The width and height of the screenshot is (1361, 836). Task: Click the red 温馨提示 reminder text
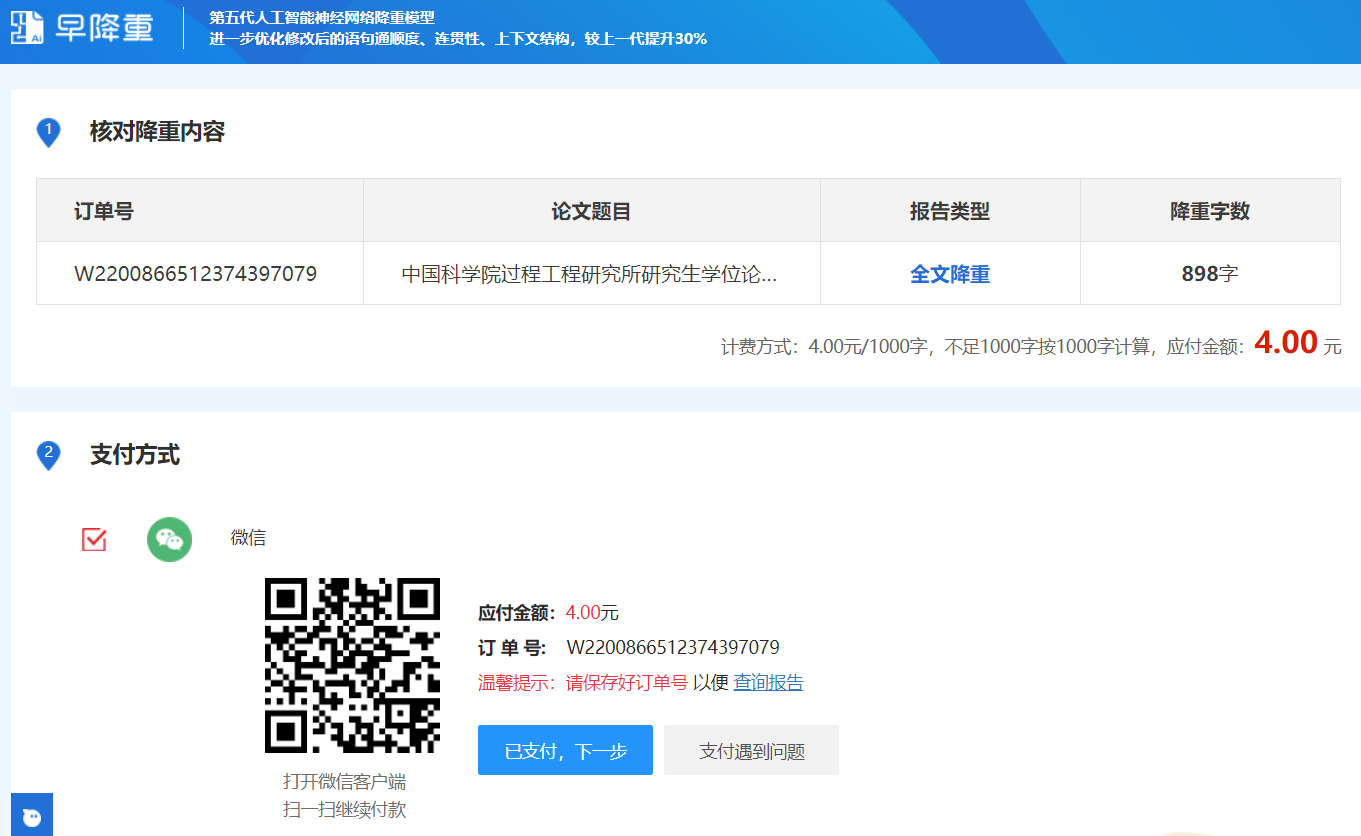click(583, 683)
